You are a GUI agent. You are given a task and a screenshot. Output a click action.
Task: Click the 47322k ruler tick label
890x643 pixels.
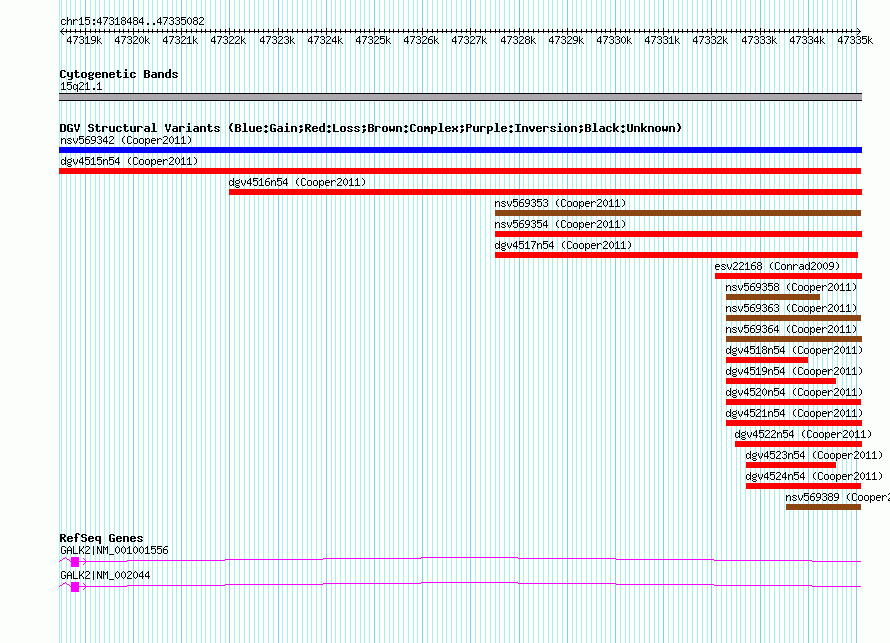click(x=228, y=40)
